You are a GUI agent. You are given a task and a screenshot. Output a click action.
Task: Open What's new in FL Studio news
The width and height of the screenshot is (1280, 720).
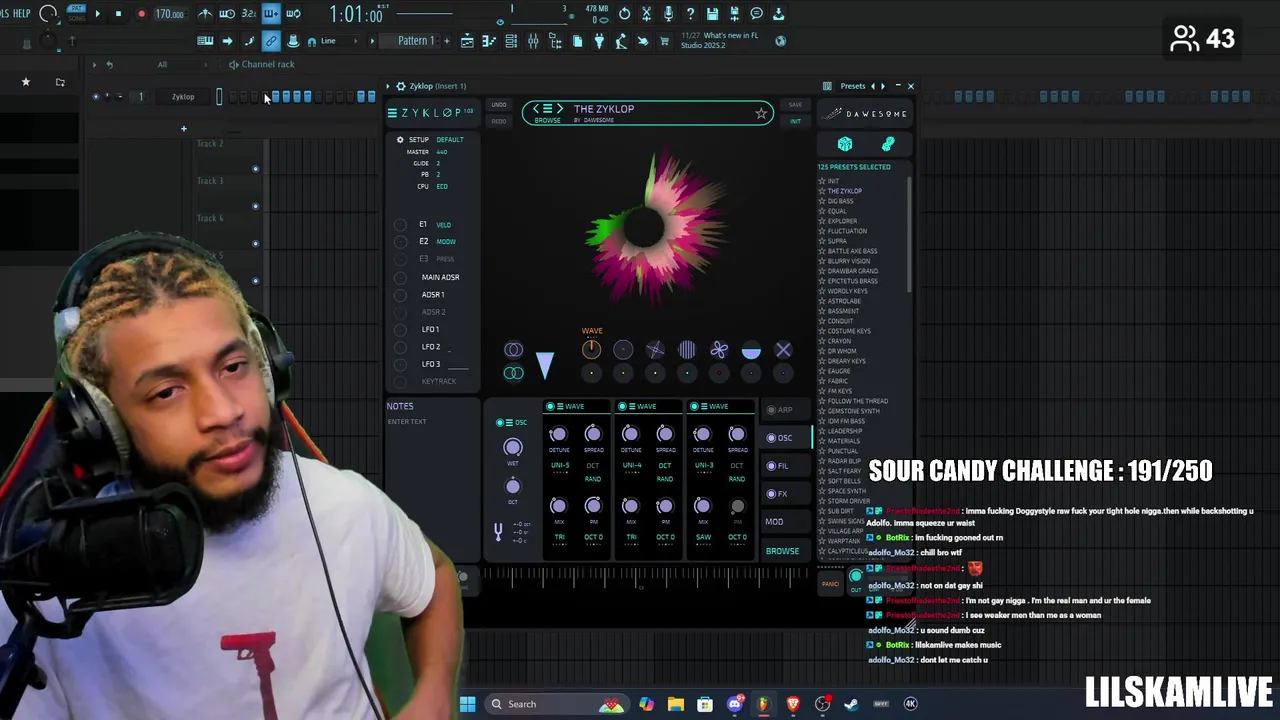point(720,40)
